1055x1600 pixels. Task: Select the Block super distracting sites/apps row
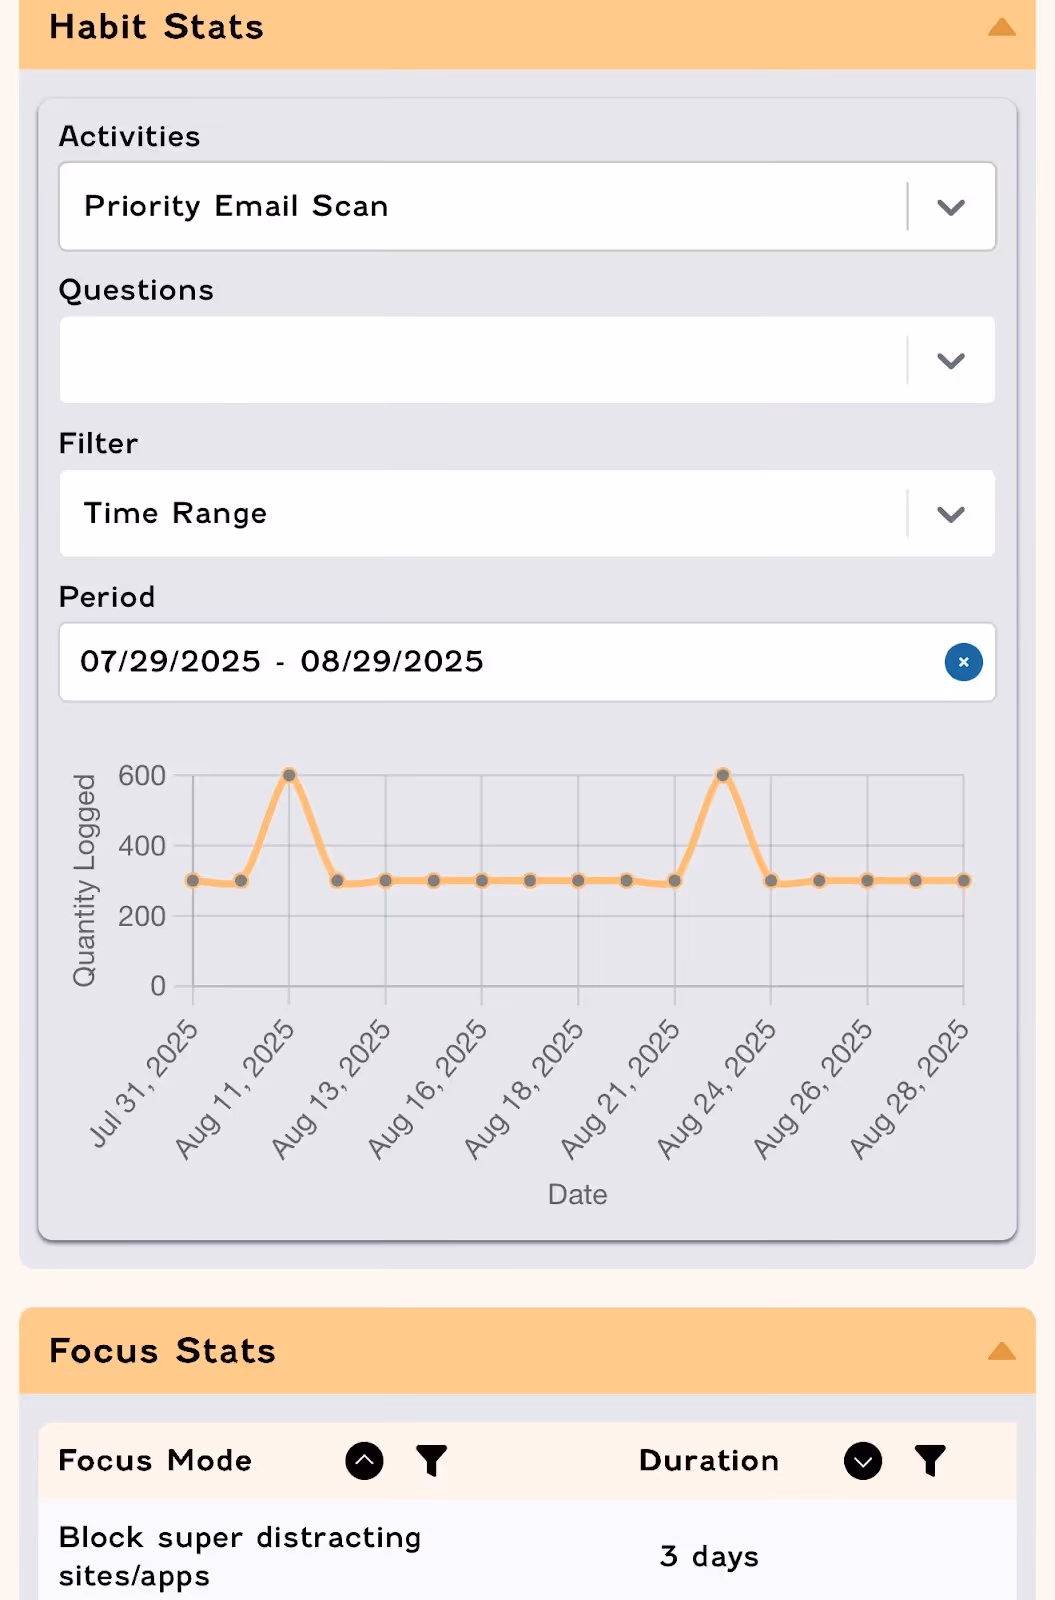pyautogui.click(x=527, y=1556)
